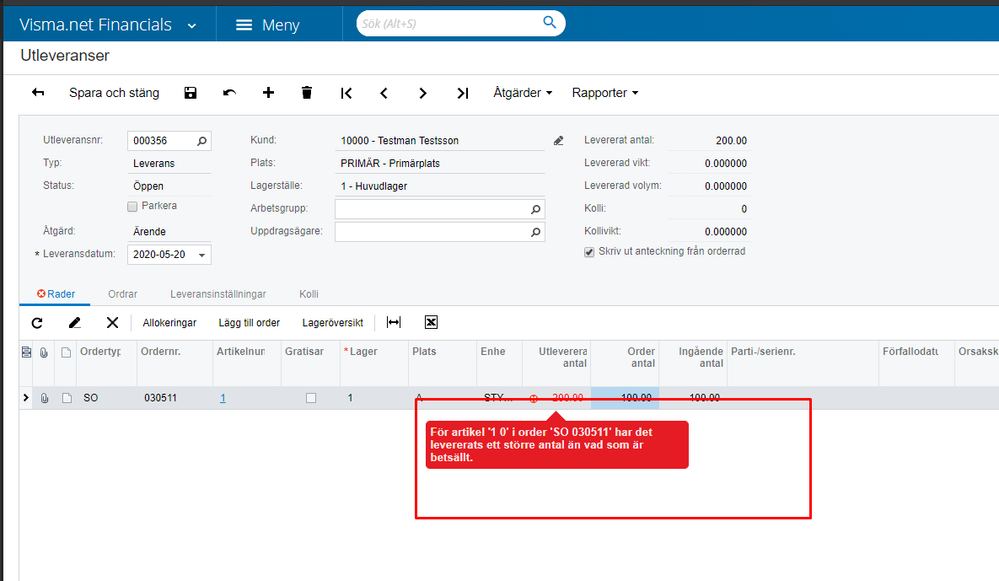Click Ingående antal cell 100.00

click(693, 398)
